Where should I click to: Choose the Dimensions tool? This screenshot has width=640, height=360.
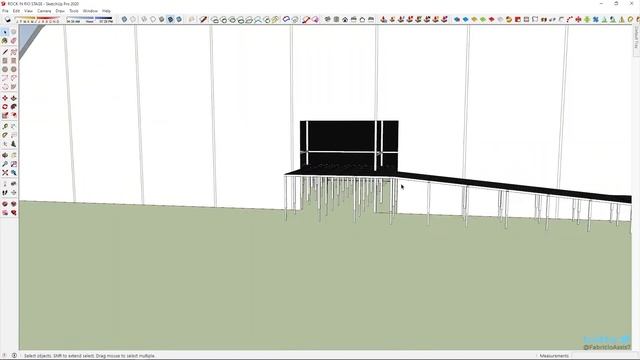click(13, 127)
